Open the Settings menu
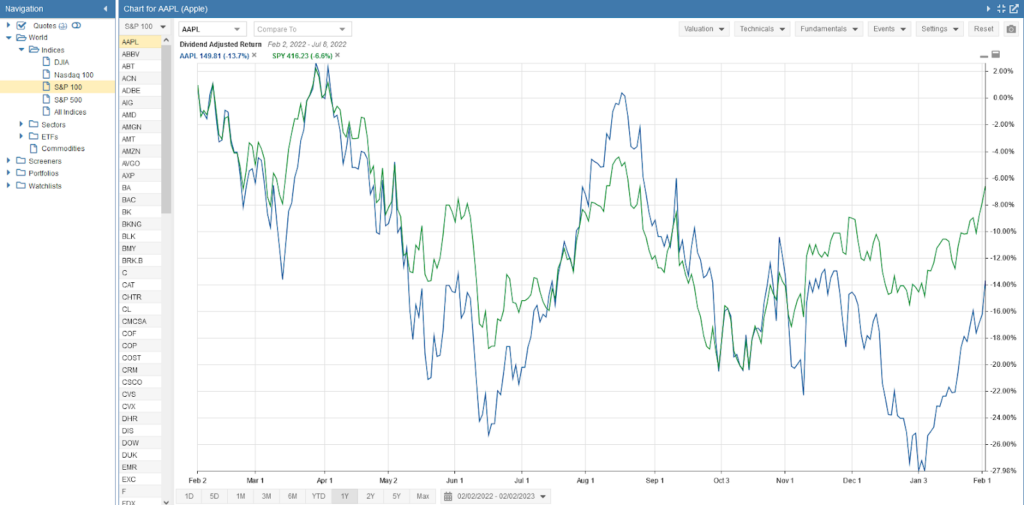1024x505 pixels. tap(940, 29)
